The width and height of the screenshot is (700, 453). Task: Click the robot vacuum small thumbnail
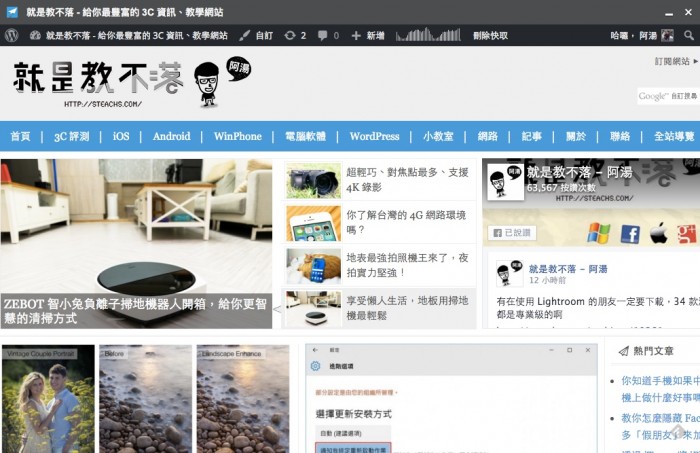(x=313, y=309)
